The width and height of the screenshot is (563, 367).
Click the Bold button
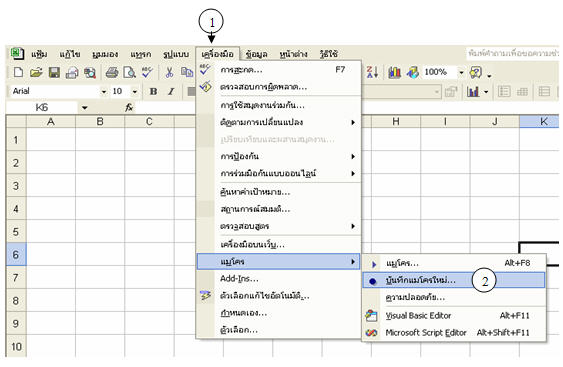click(153, 91)
